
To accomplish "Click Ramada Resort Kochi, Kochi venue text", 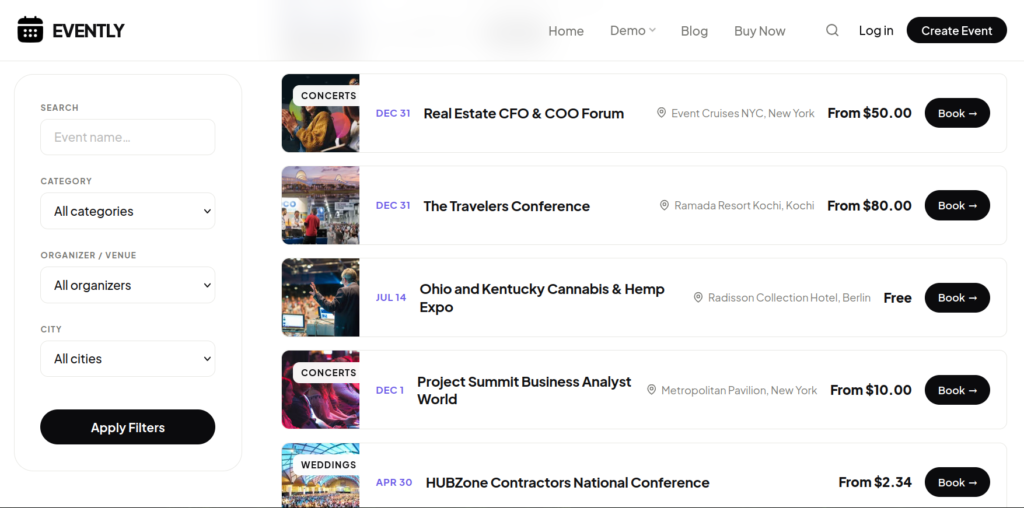I will click(744, 206).
